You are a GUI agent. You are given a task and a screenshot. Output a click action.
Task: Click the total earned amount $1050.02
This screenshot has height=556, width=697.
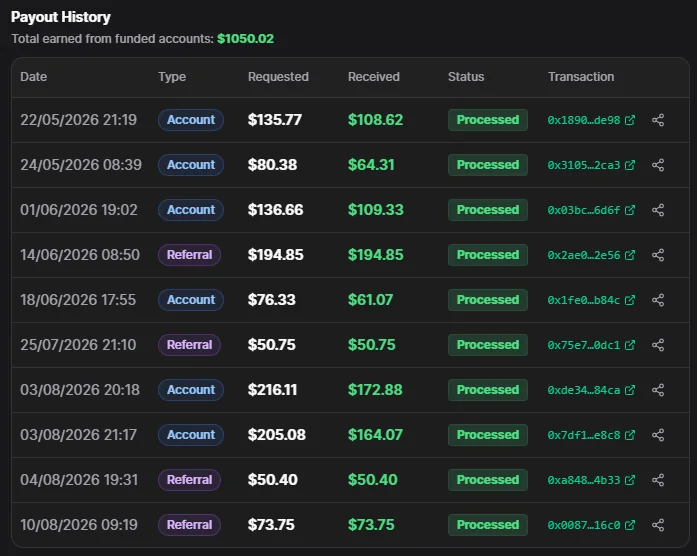point(245,39)
